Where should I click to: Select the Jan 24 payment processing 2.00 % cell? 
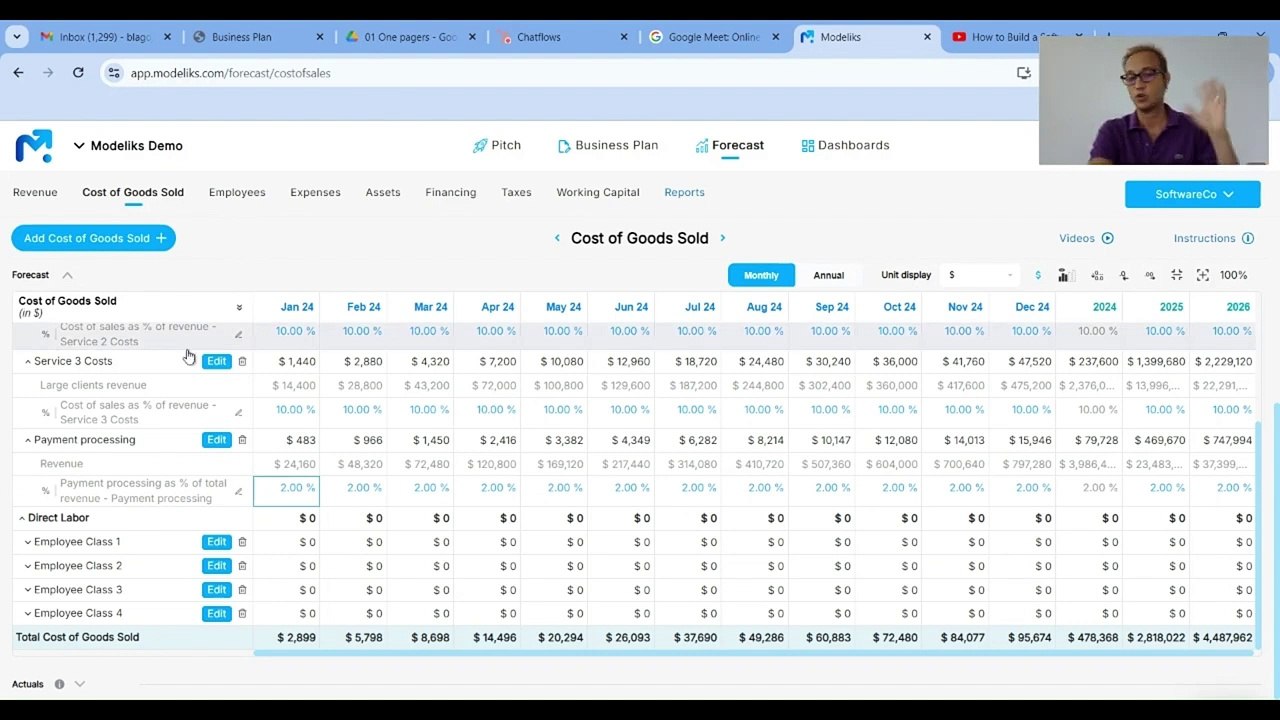(287, 491)
